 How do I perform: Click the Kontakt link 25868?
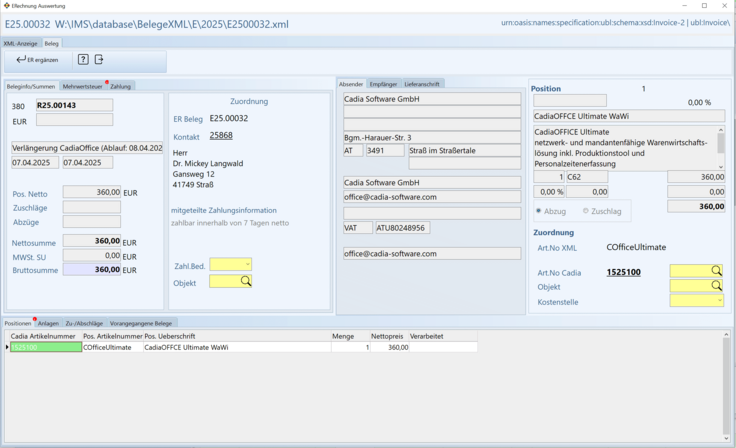tap(221, 135)
